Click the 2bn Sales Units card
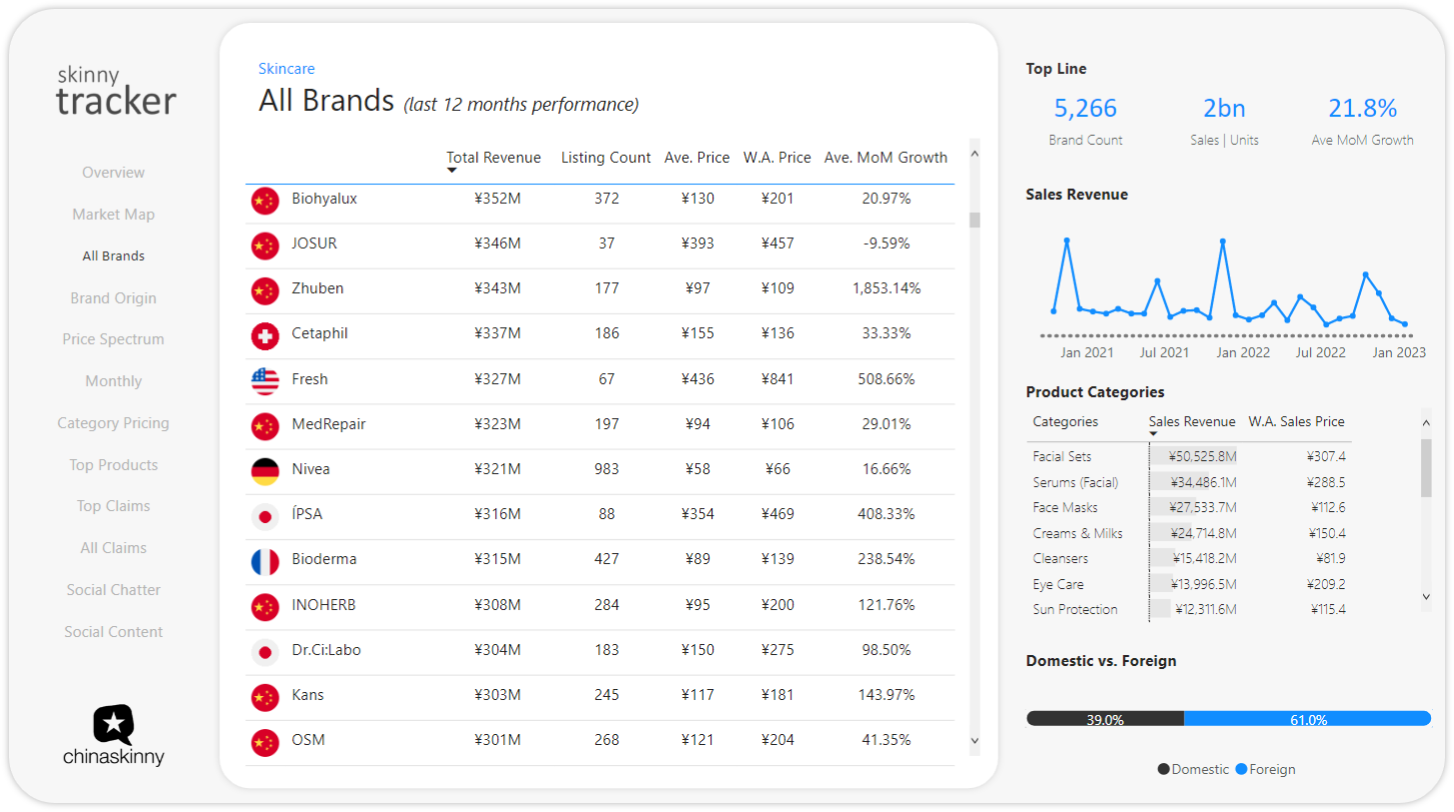Viewport: 1454px width, 812px height. [x=1224, y=120]
